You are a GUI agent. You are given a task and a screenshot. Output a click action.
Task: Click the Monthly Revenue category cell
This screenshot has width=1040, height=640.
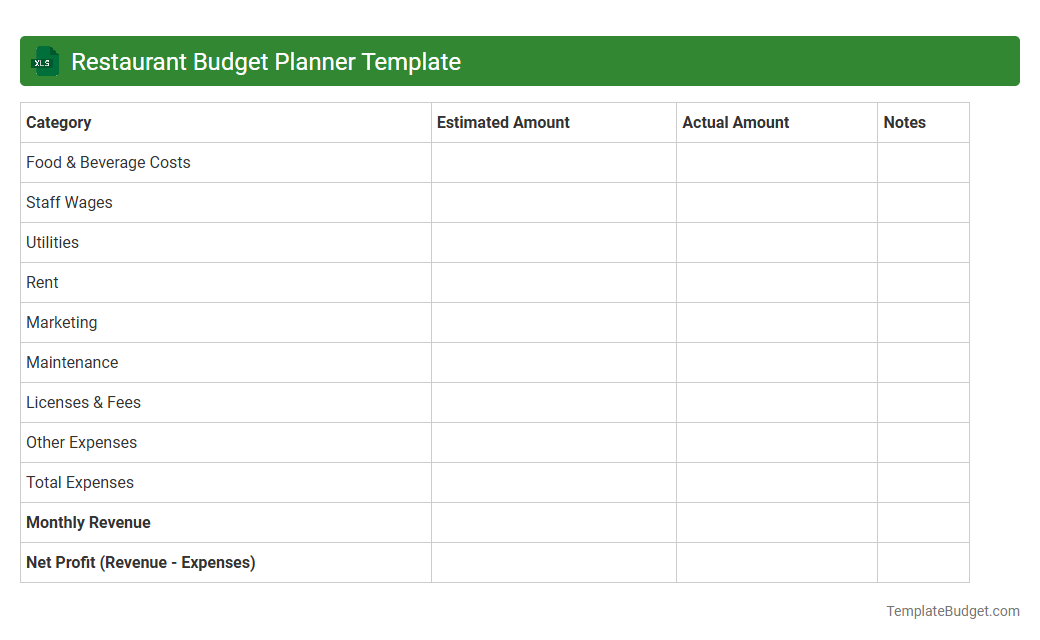click(88, 522)
